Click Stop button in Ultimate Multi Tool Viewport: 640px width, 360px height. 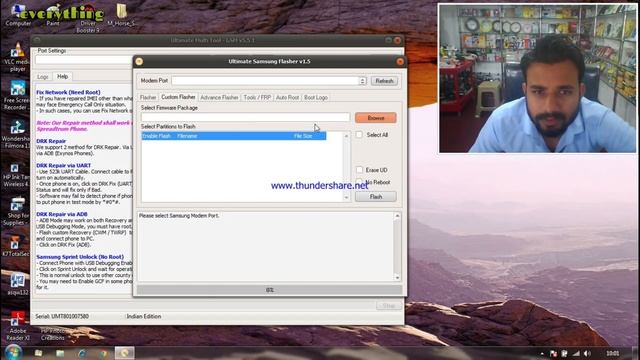click(389, 306)
